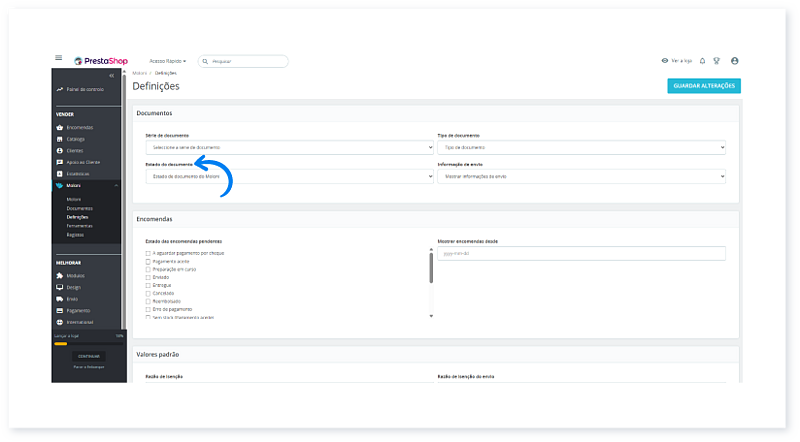The height and width of the screenshot is (442, 800).
Task: Check 'A aguardar pagamento por cheque'
Action: tap(148, 254)
